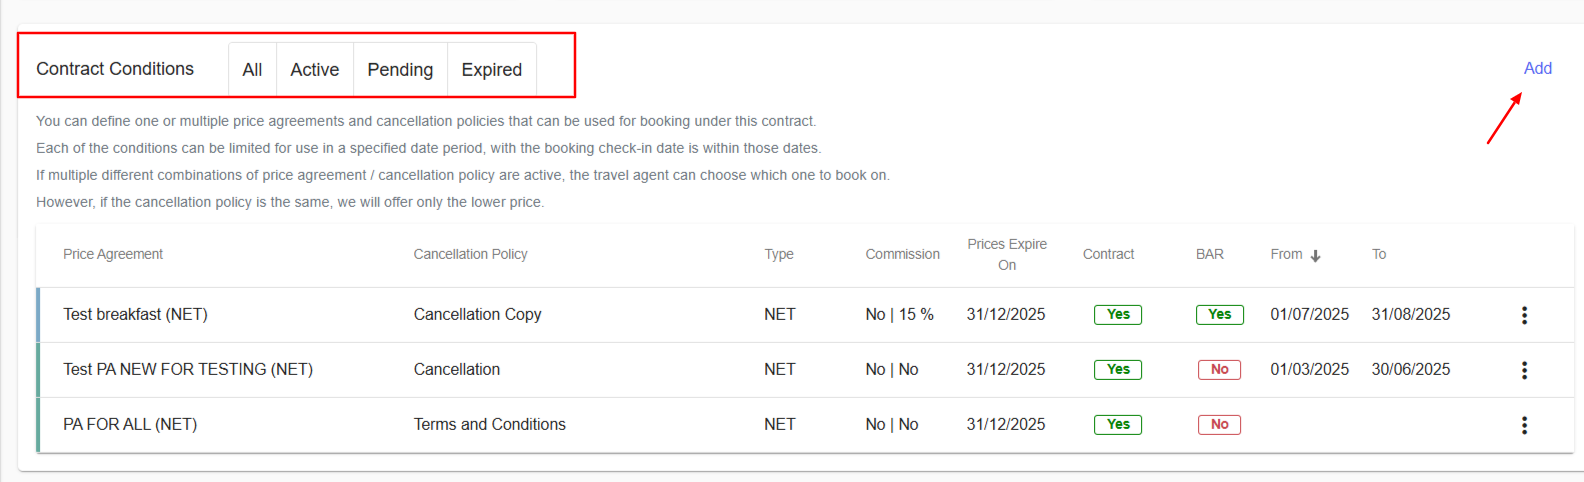Open the Expired conditions tab

pos(491,70)
